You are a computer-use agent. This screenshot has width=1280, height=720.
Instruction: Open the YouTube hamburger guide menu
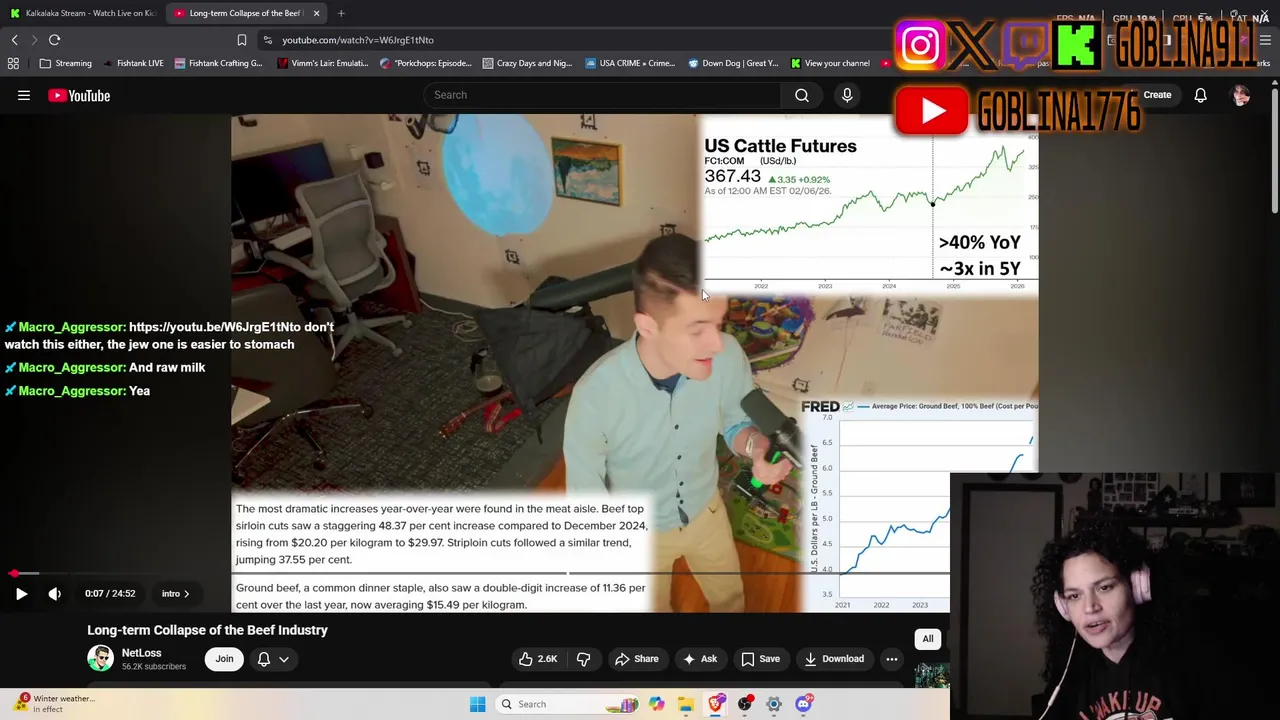24,96
